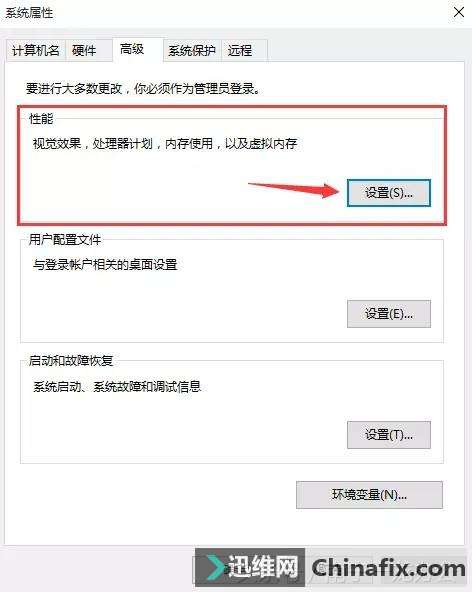Click the 视觉效果 performance description text
Viewport: 472px width, 592px height.
coord(165,144)
